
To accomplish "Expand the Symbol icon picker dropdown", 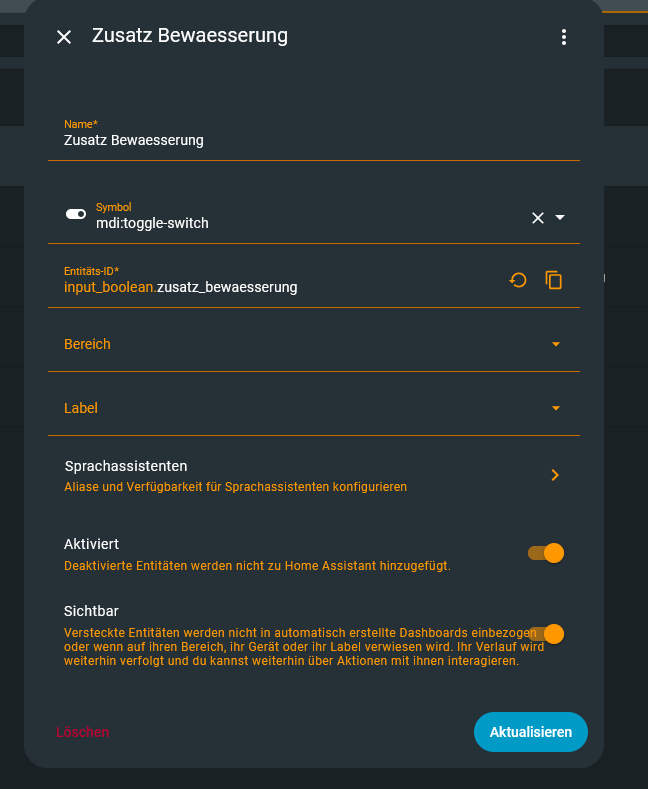I will [560, 218].
